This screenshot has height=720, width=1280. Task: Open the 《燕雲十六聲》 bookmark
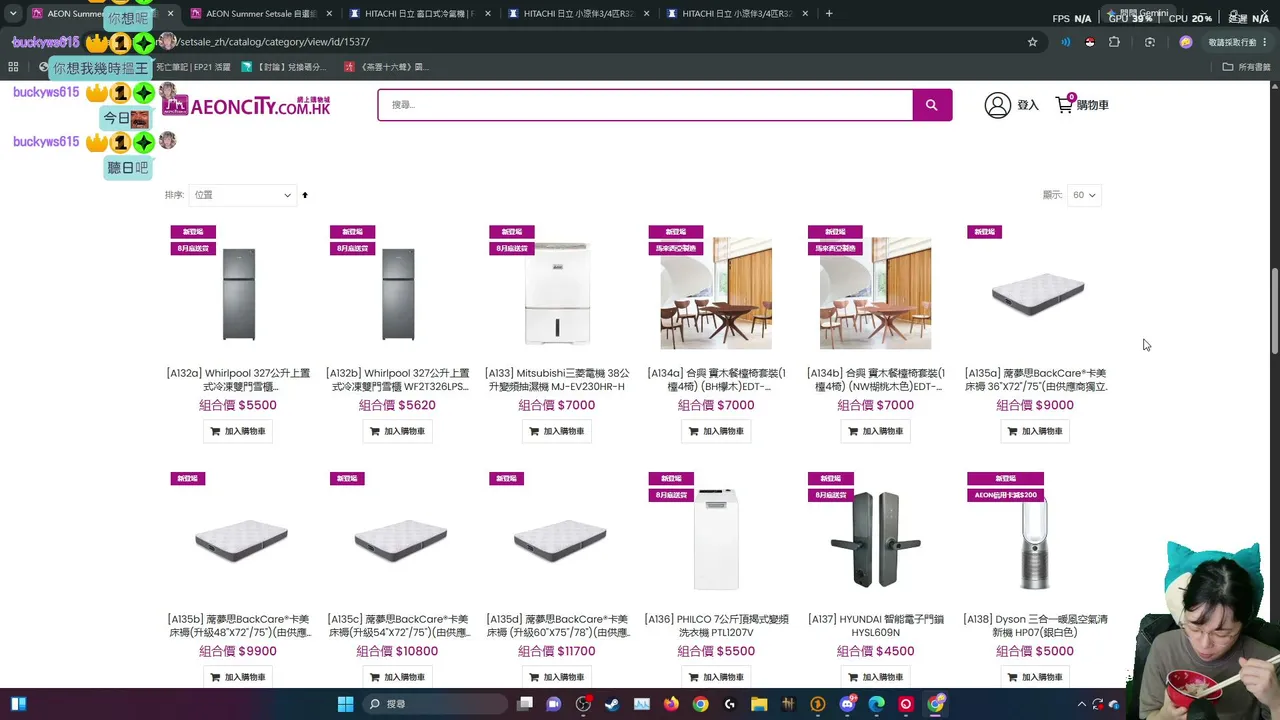pos(386,67)
